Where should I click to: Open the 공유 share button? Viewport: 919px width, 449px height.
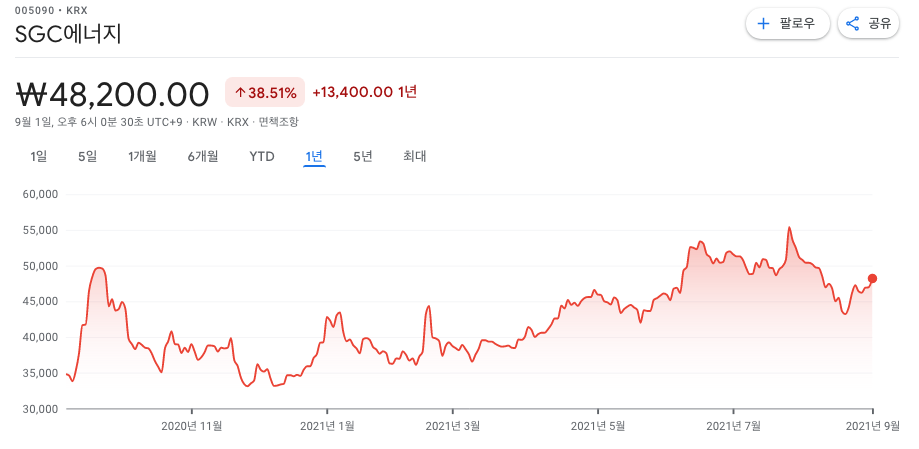pos(868,24)
